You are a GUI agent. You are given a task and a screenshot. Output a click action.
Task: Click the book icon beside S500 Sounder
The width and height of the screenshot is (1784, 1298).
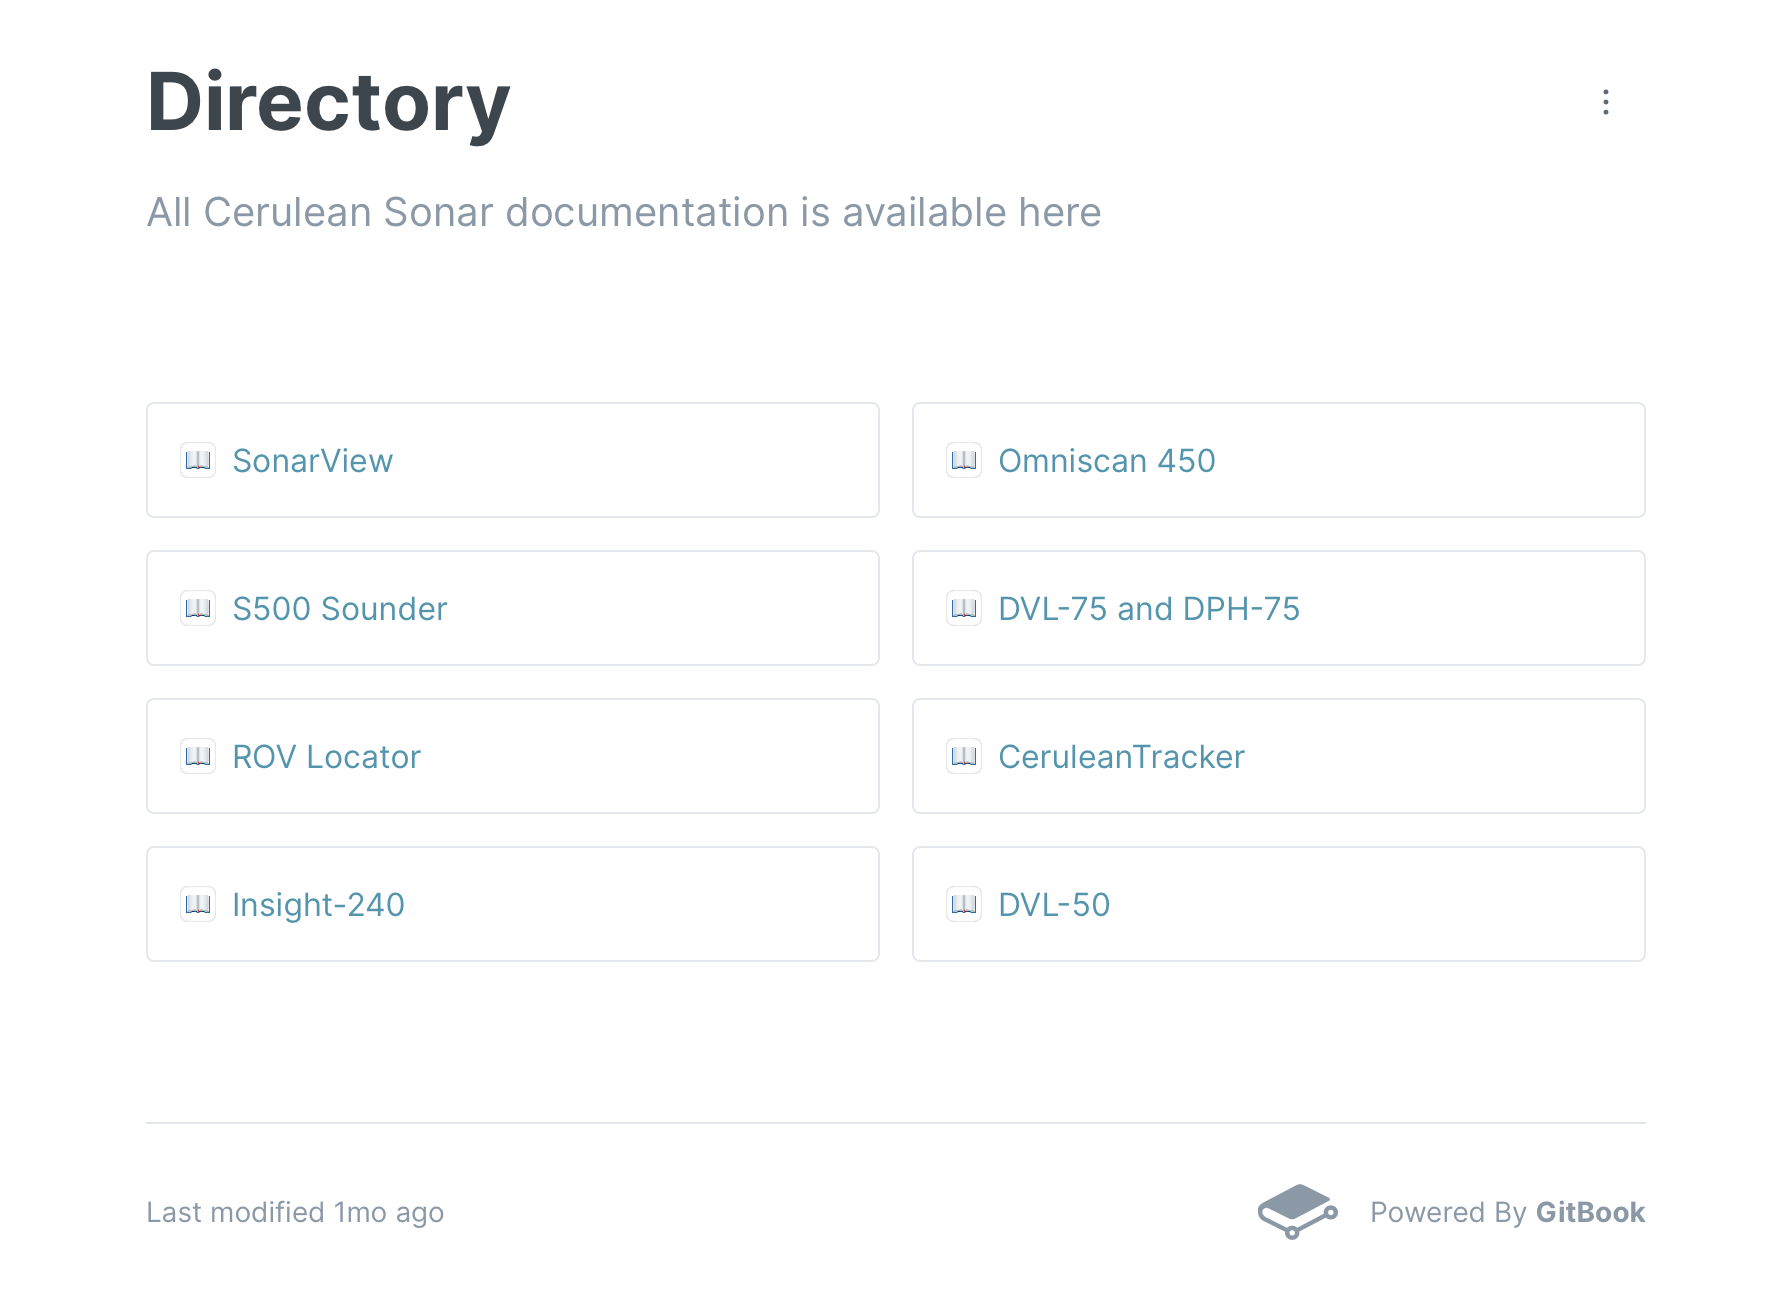[x=198, y=608]
